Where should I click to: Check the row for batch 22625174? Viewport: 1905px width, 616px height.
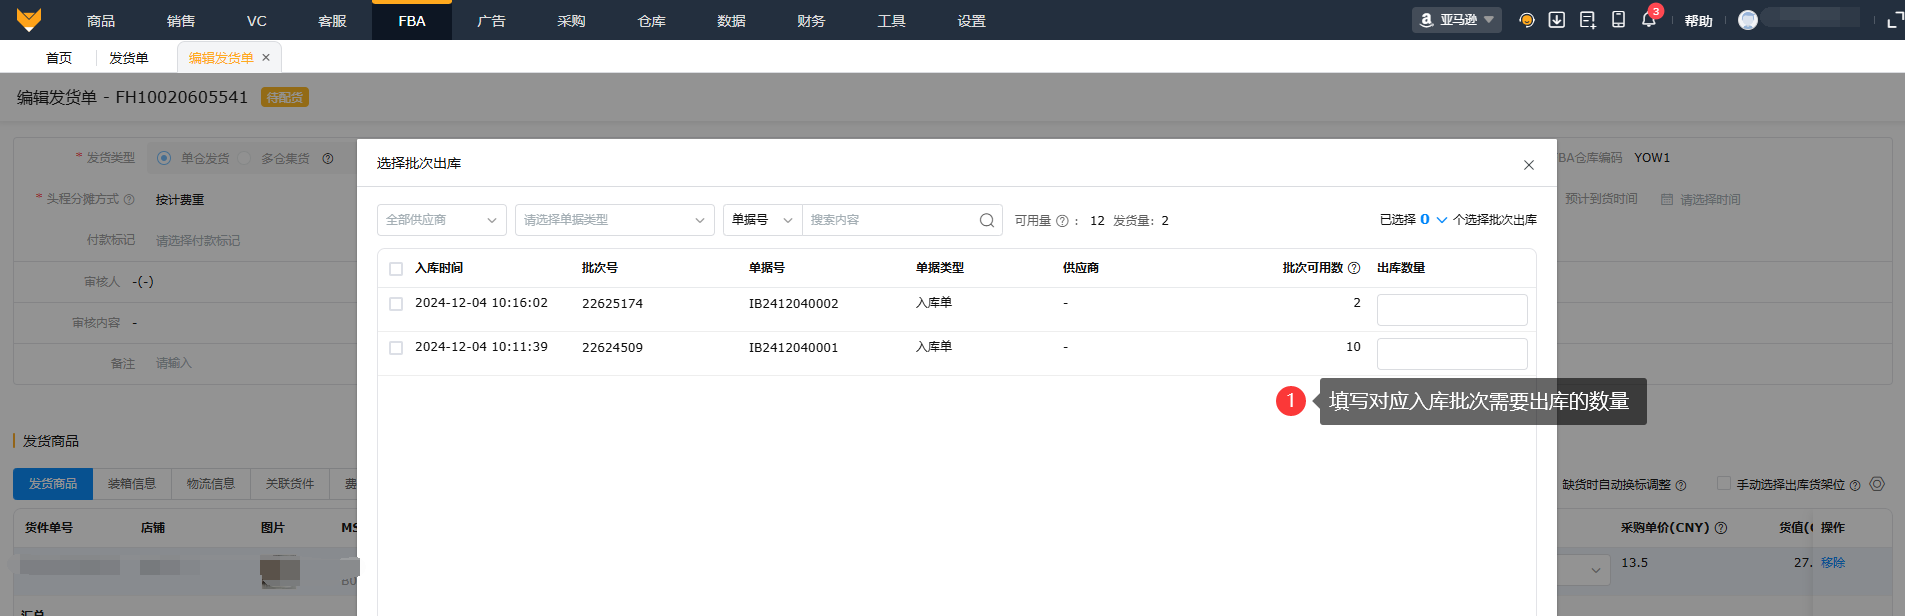tap(396, 304)
